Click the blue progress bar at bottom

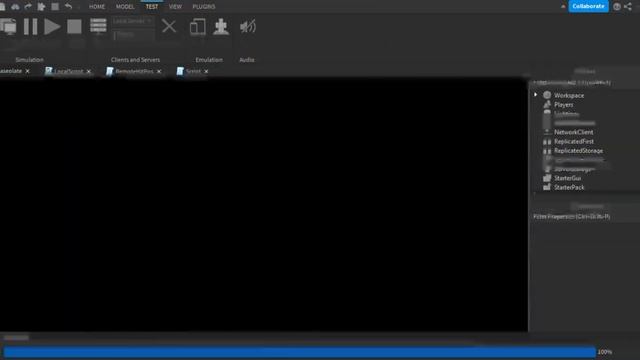click(x=300, y=352)
